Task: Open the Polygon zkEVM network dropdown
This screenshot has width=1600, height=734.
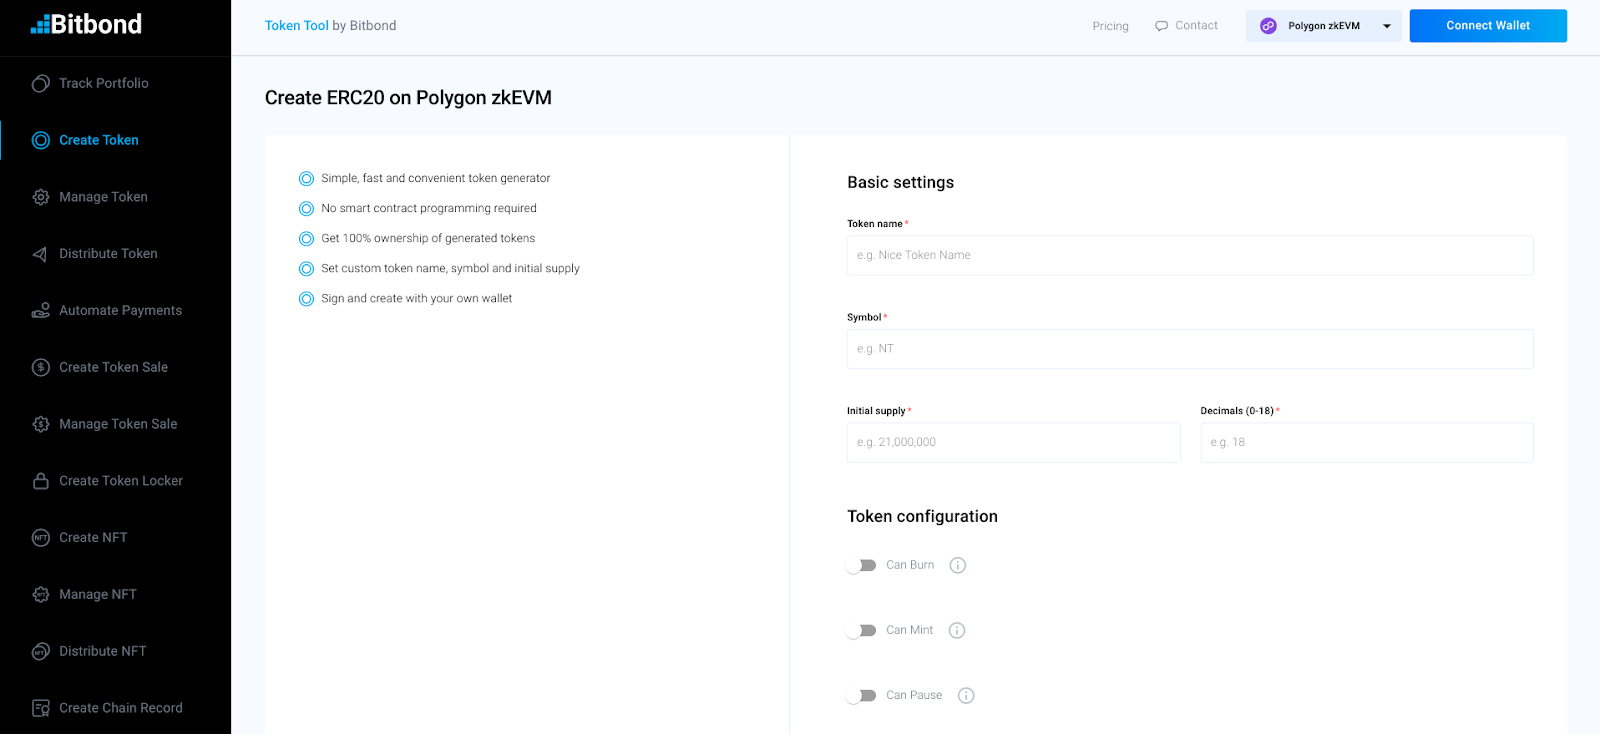Action: click(1323, 26)
